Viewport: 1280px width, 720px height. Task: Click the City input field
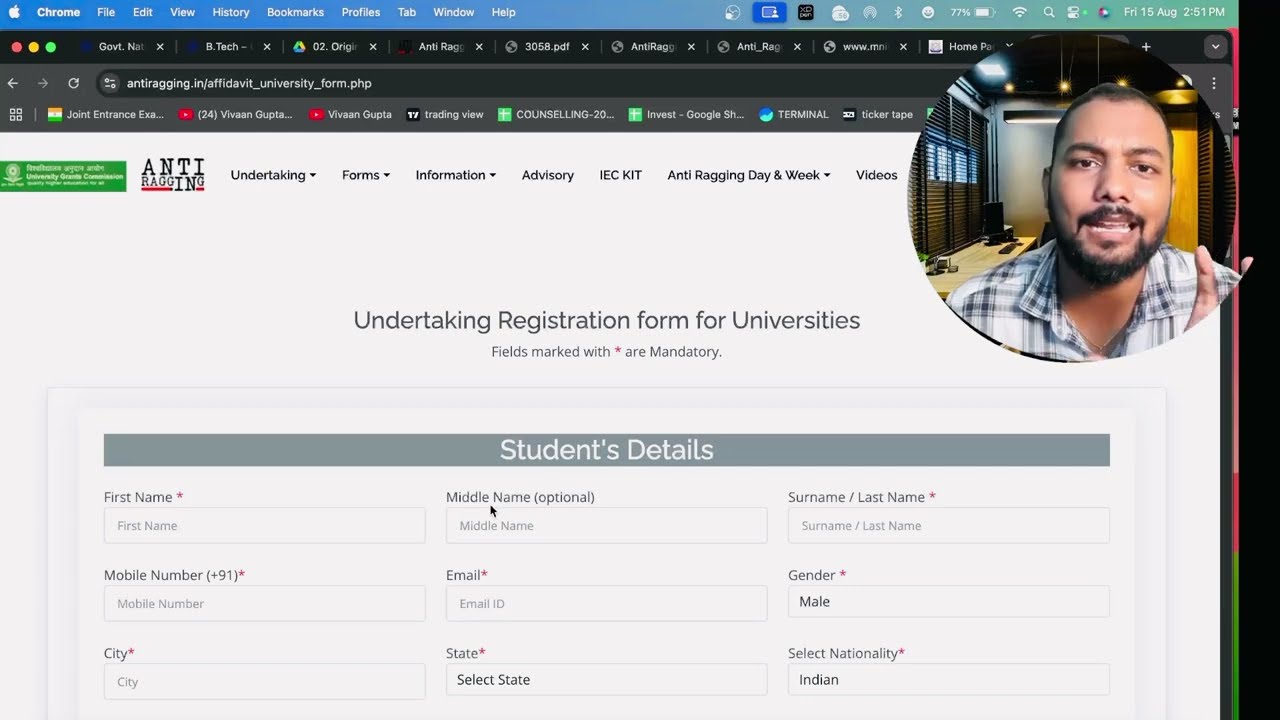[x=265, y=681]
